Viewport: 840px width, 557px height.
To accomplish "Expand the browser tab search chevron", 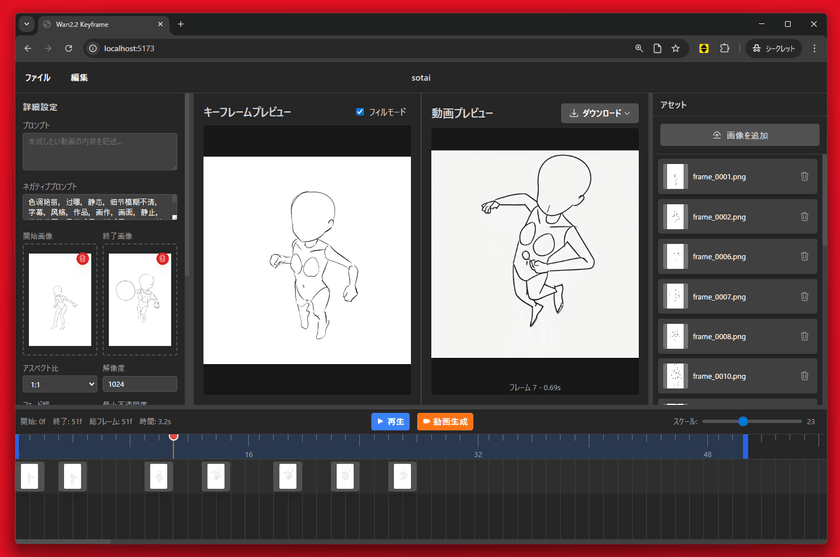I will (26, 23).
